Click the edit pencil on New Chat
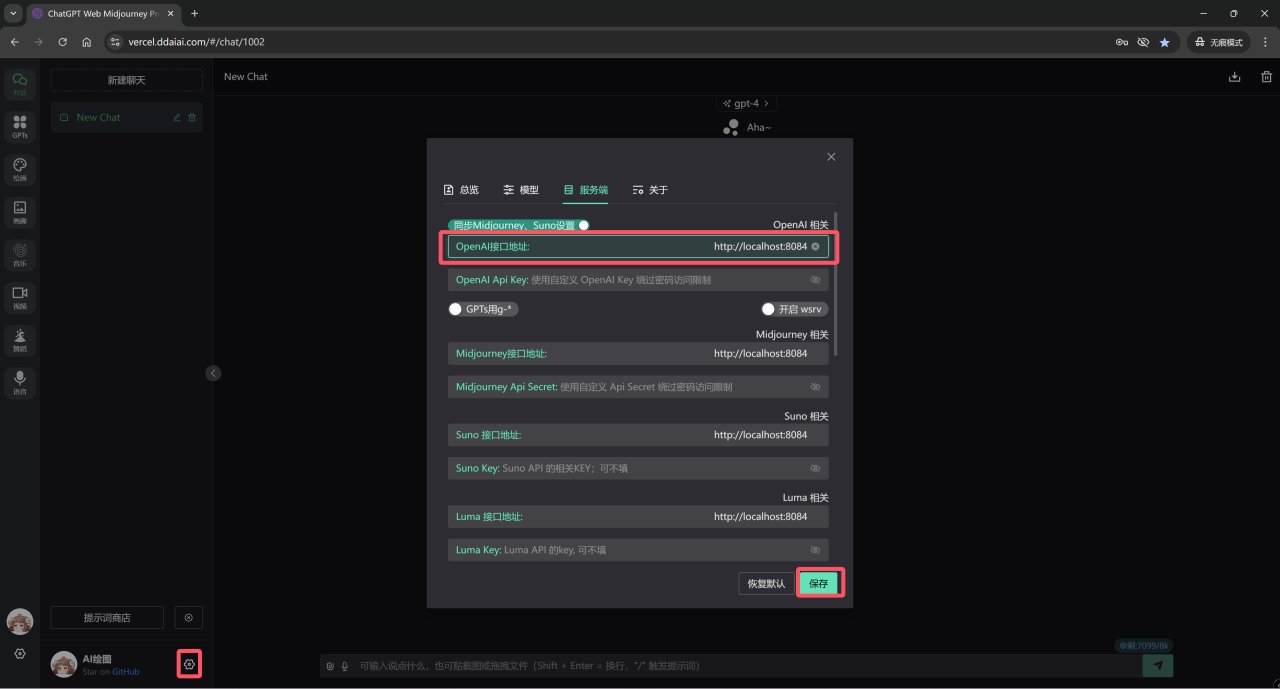 pos(177,117)
